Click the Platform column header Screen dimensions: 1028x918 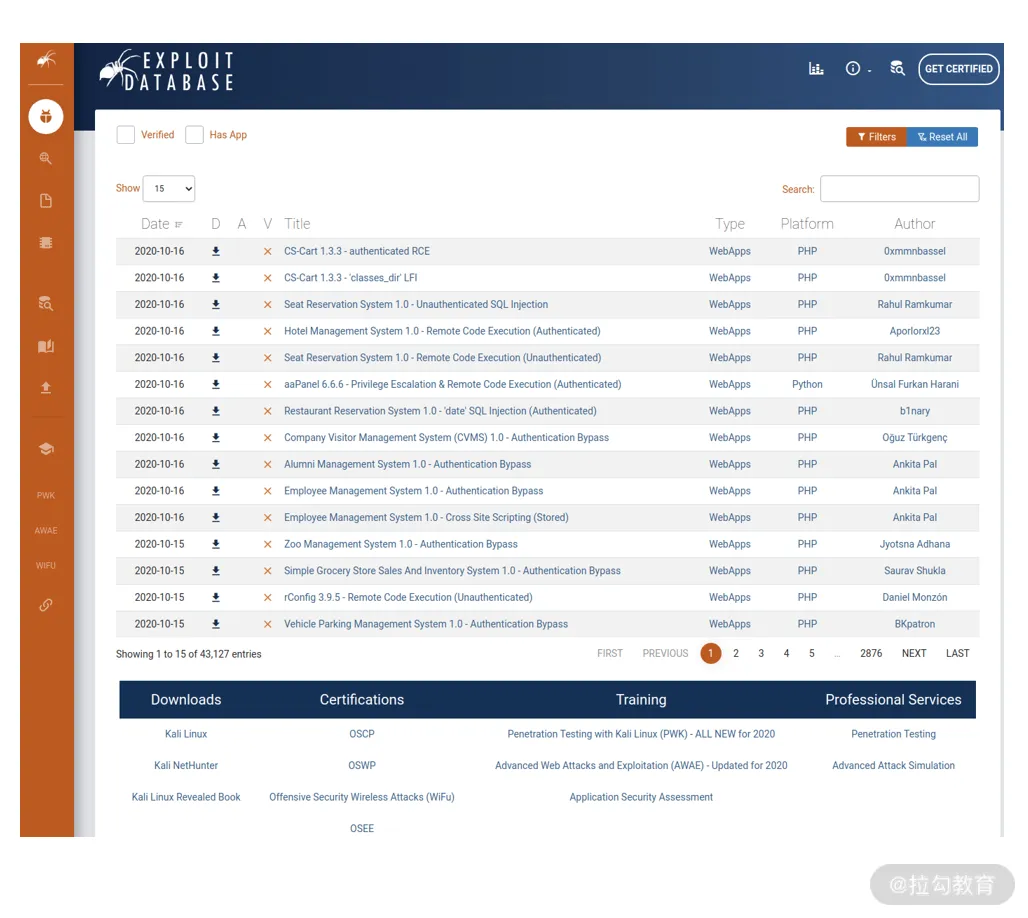coord(807,224)
